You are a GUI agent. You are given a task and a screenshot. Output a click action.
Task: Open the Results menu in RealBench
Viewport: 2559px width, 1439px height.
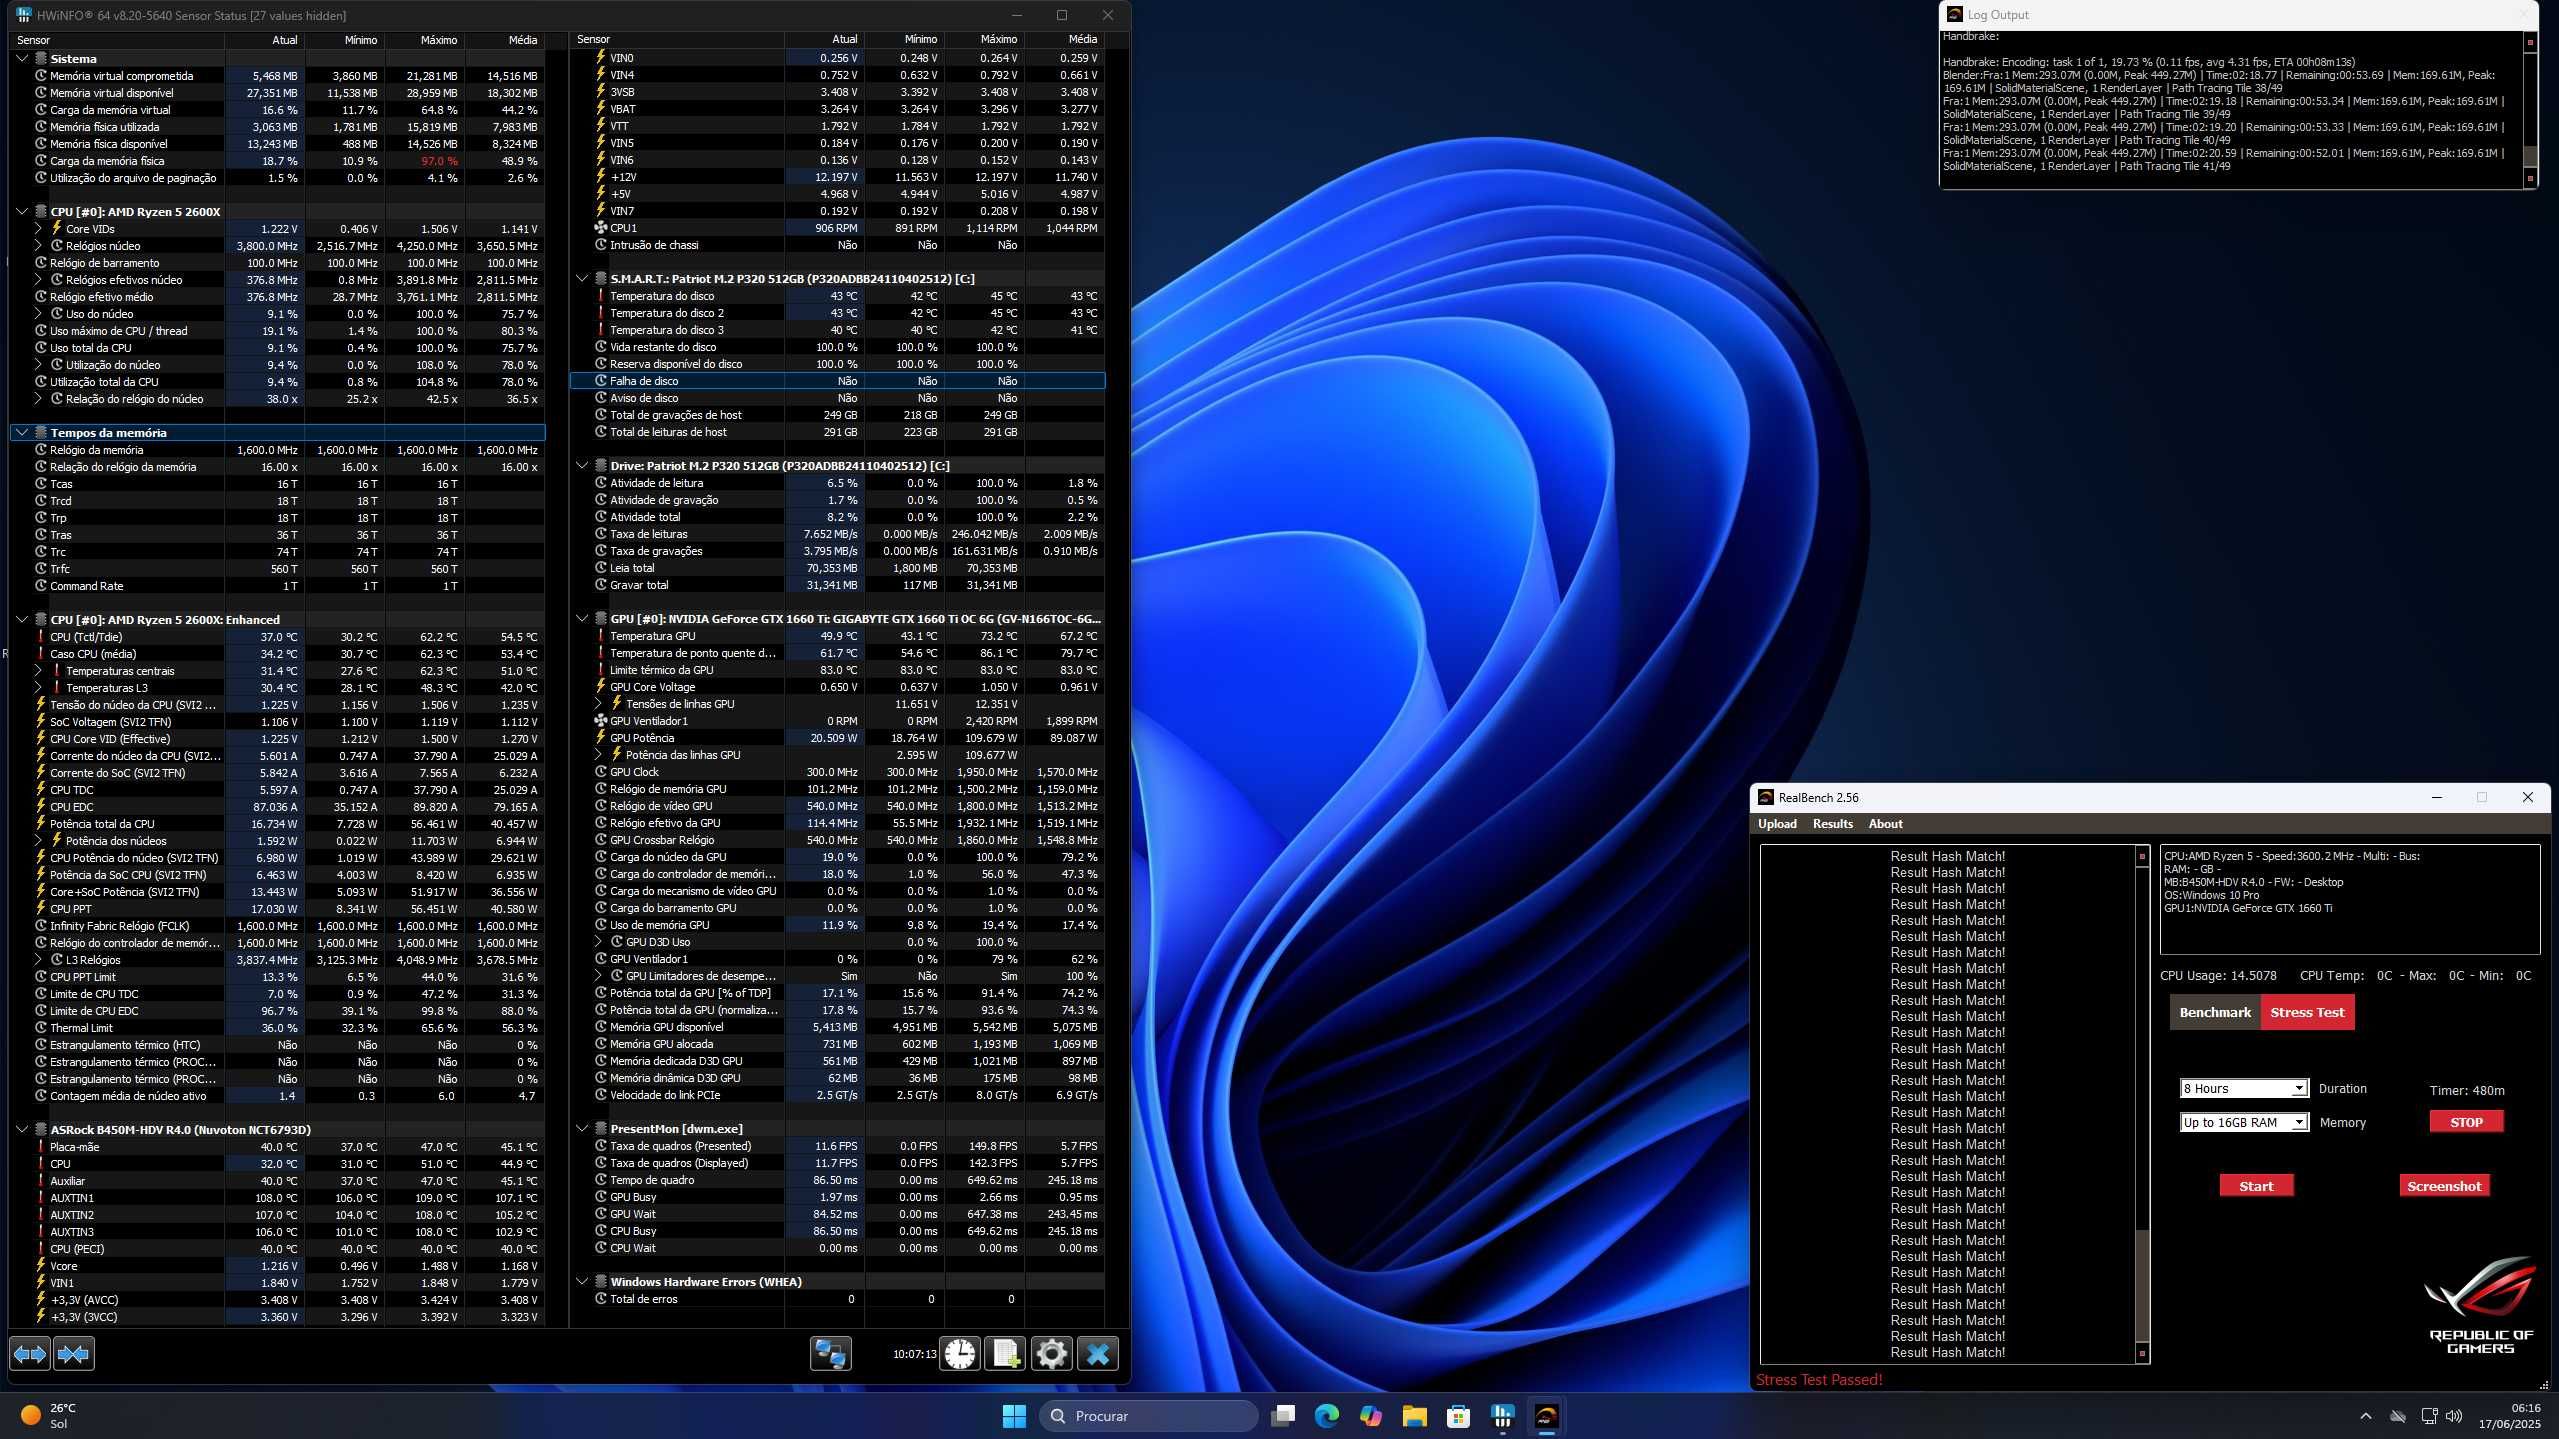coord(1832,824)
